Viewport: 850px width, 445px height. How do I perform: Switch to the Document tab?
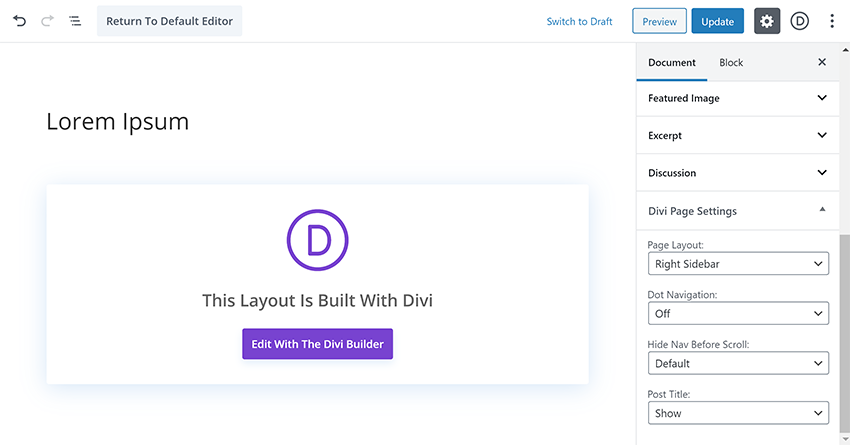(x=672, y=62)
